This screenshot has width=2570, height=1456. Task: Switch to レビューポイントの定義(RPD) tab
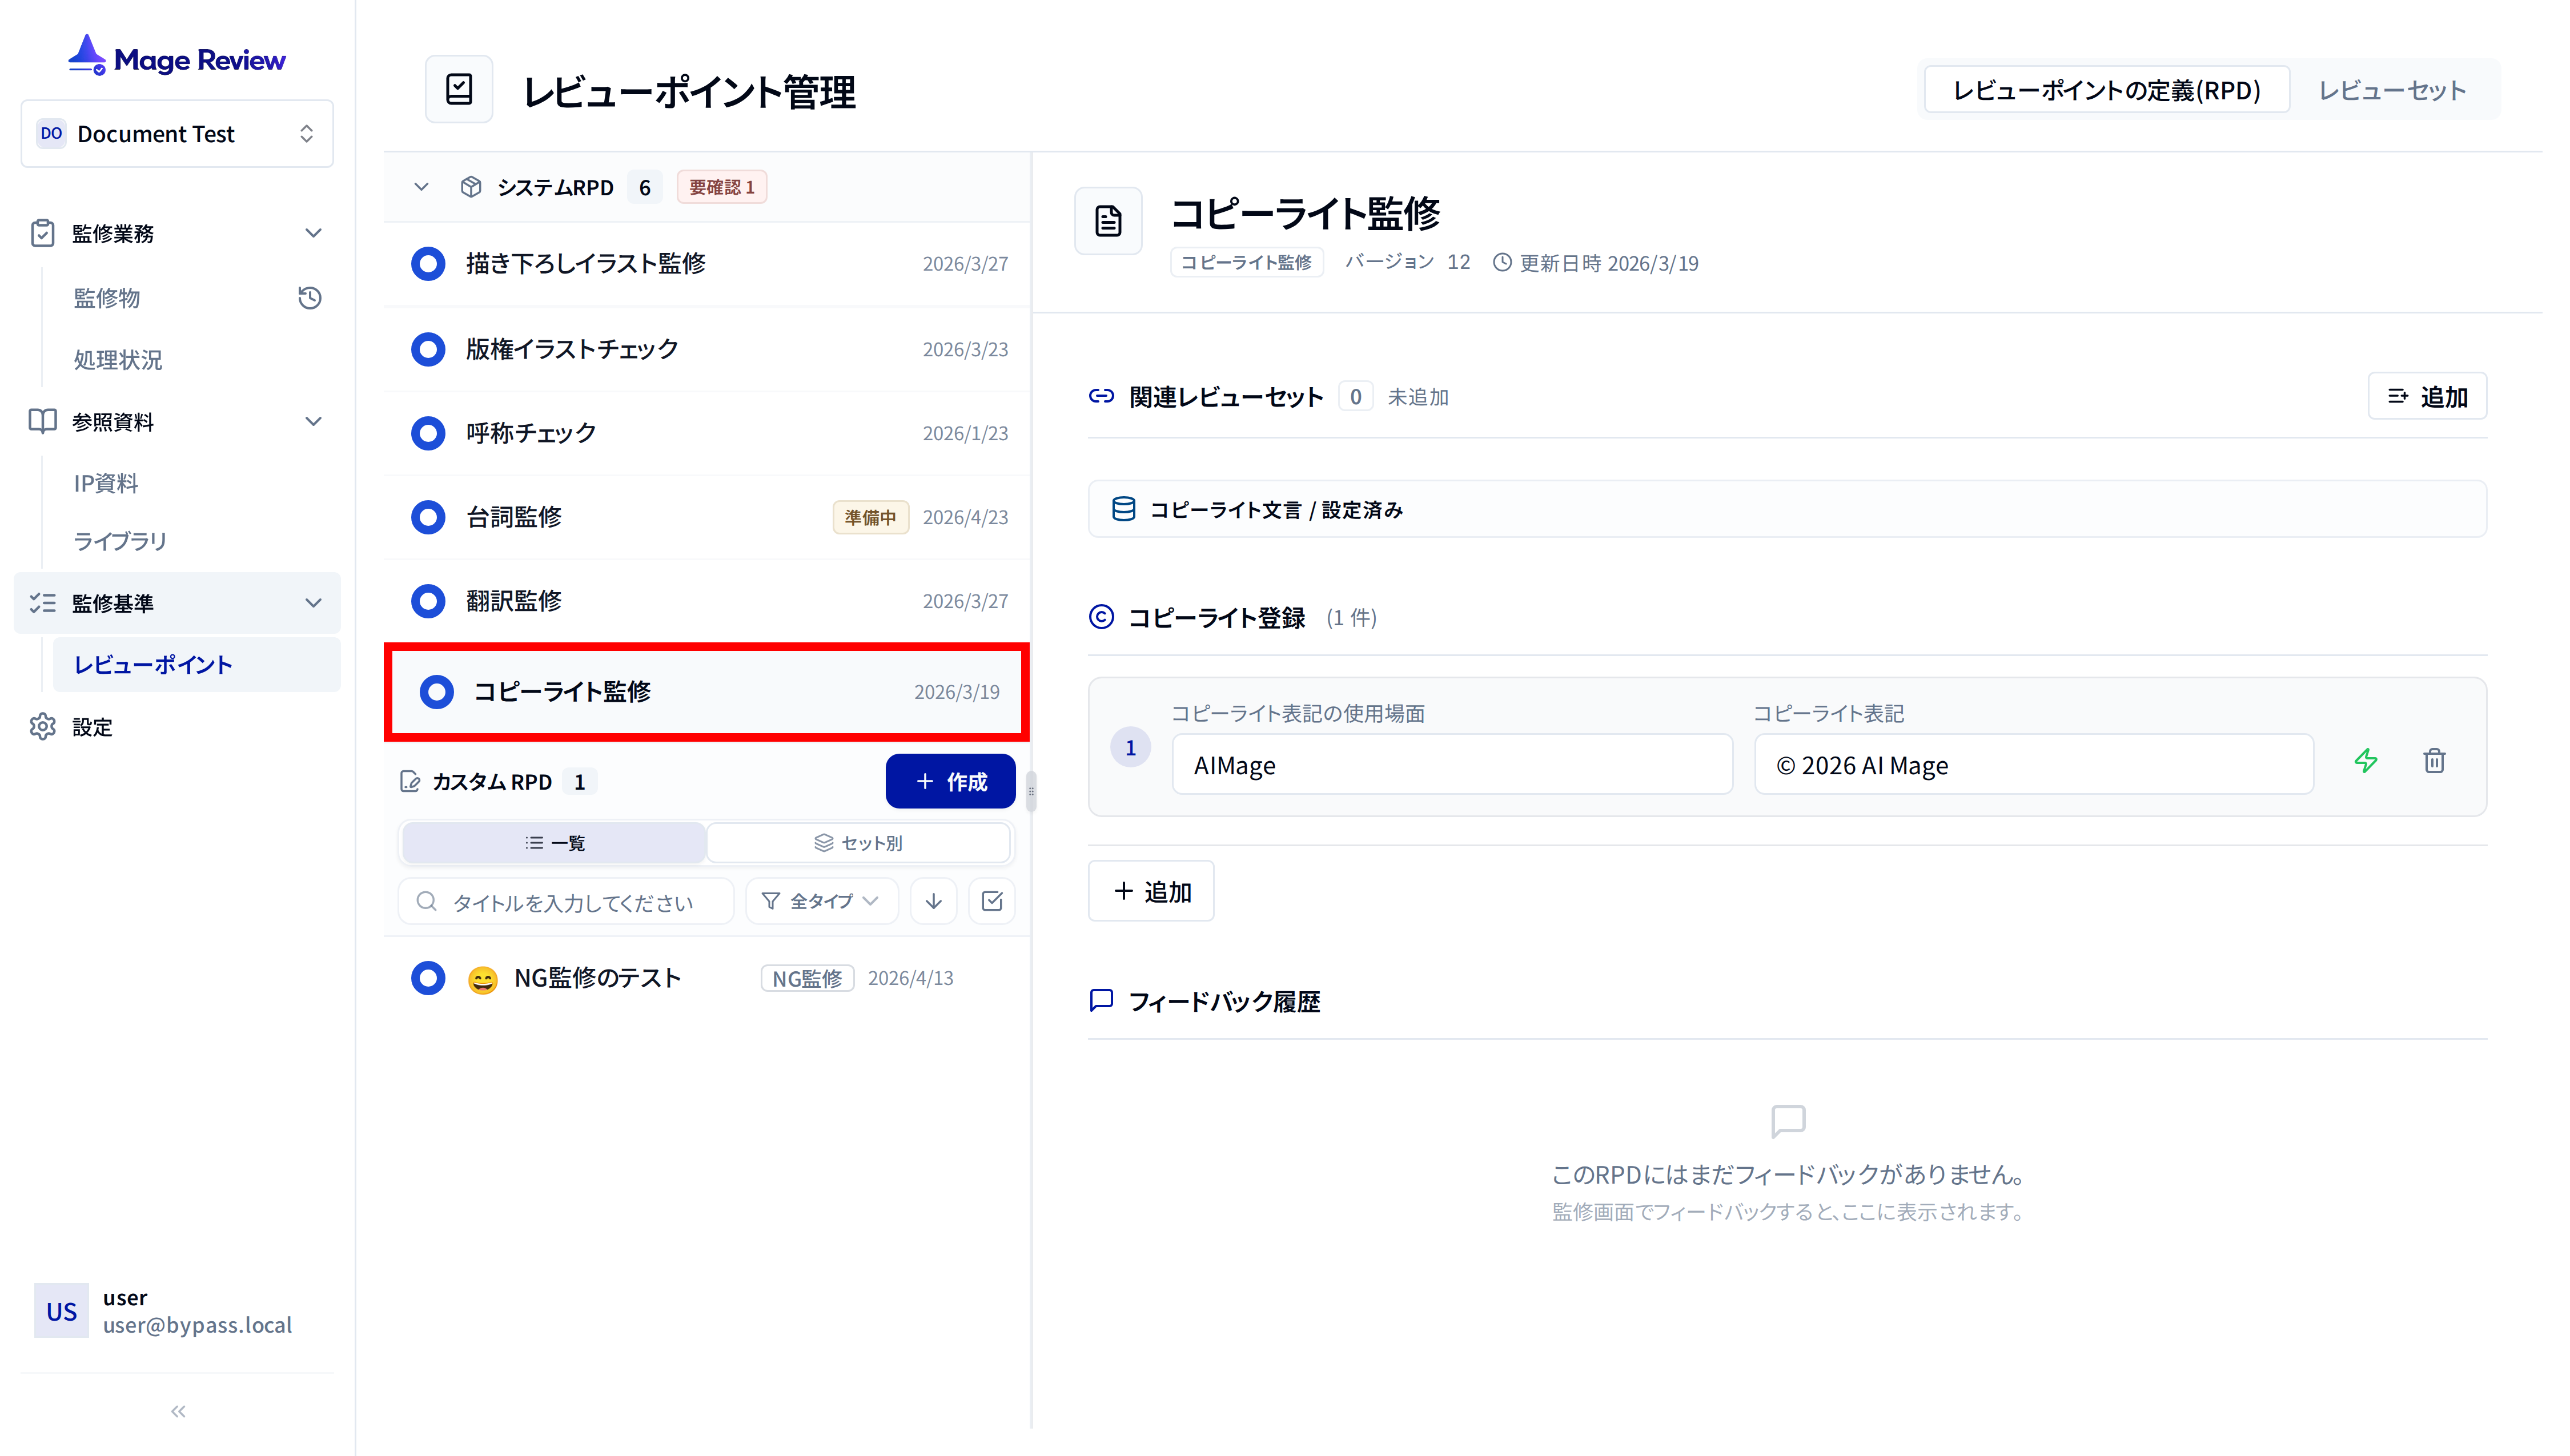(2106, 90)
